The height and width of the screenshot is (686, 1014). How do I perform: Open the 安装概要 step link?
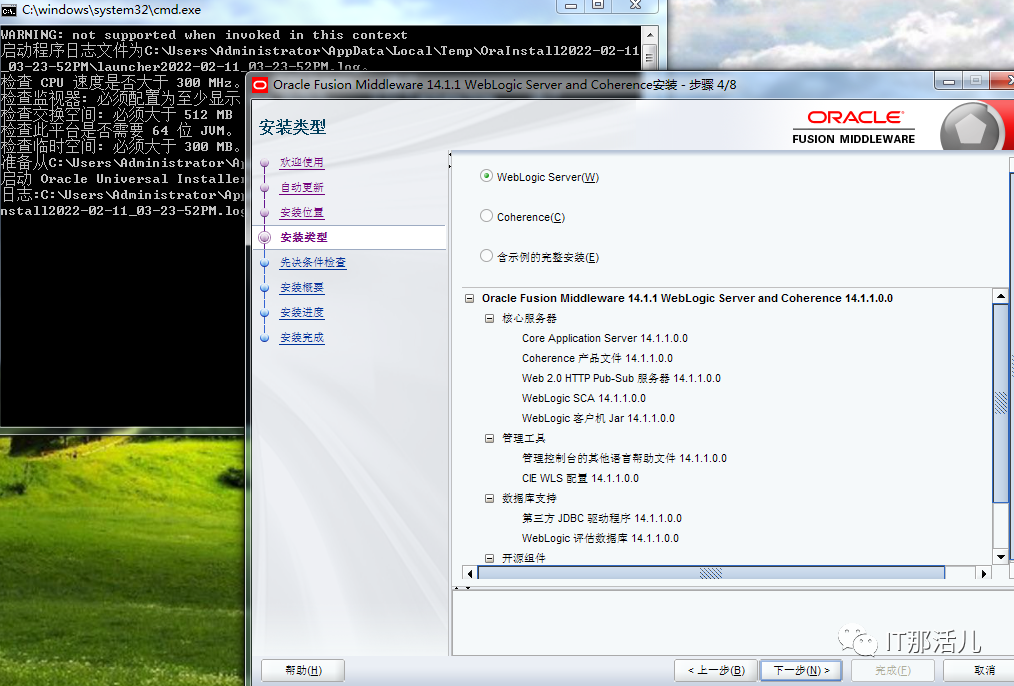[x=301, y=288]
